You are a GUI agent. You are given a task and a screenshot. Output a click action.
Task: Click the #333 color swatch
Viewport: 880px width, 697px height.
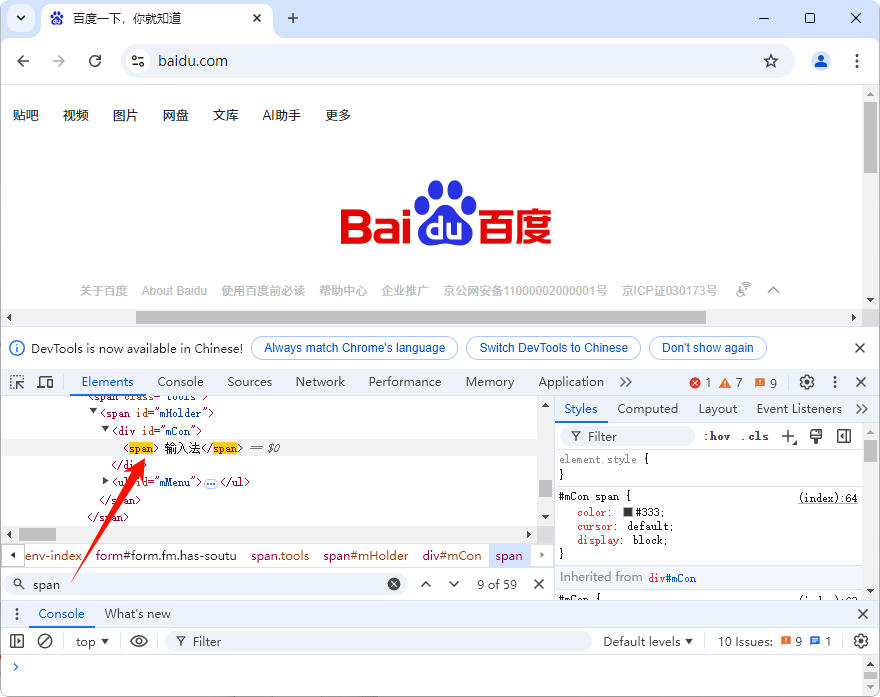(x=628, y=512)
